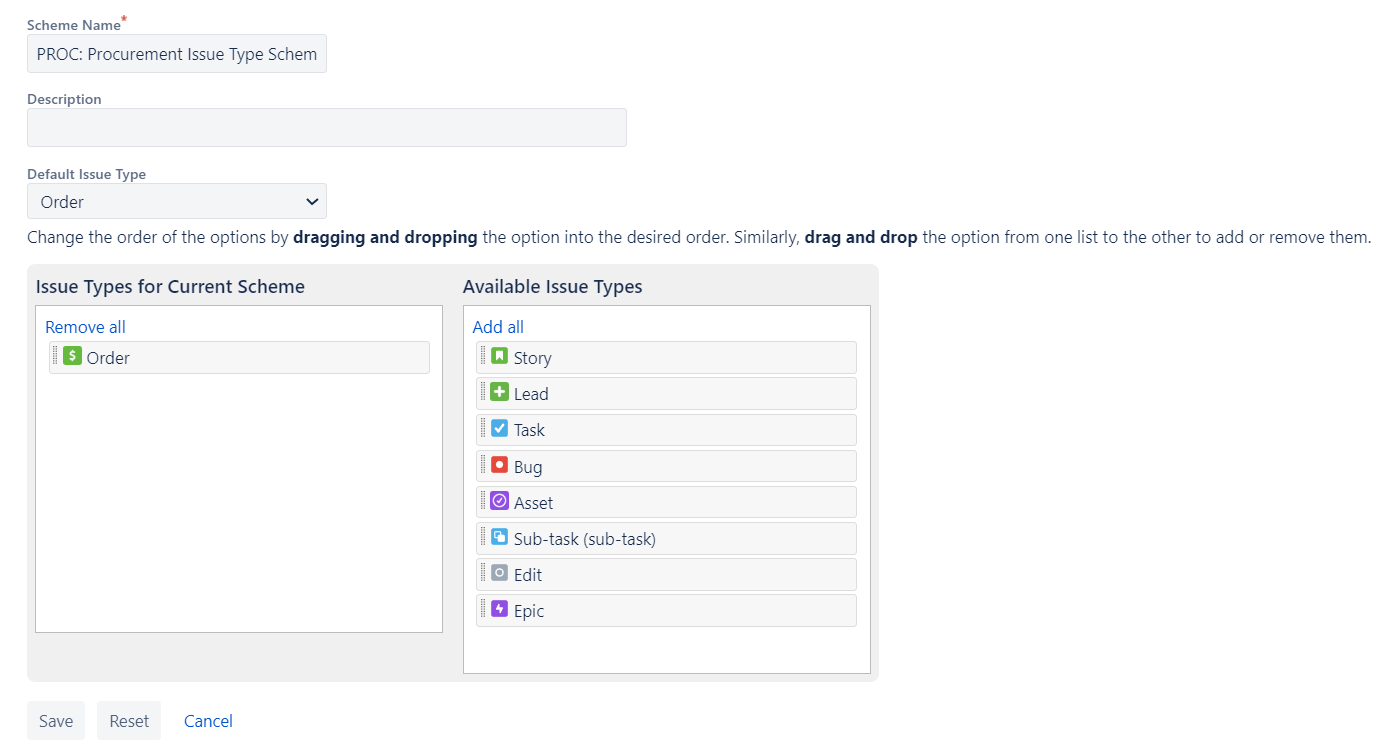The image size is (1382, 747).
Task: Select the Epic row in Available Issue Types
Action: pos(666,608)
